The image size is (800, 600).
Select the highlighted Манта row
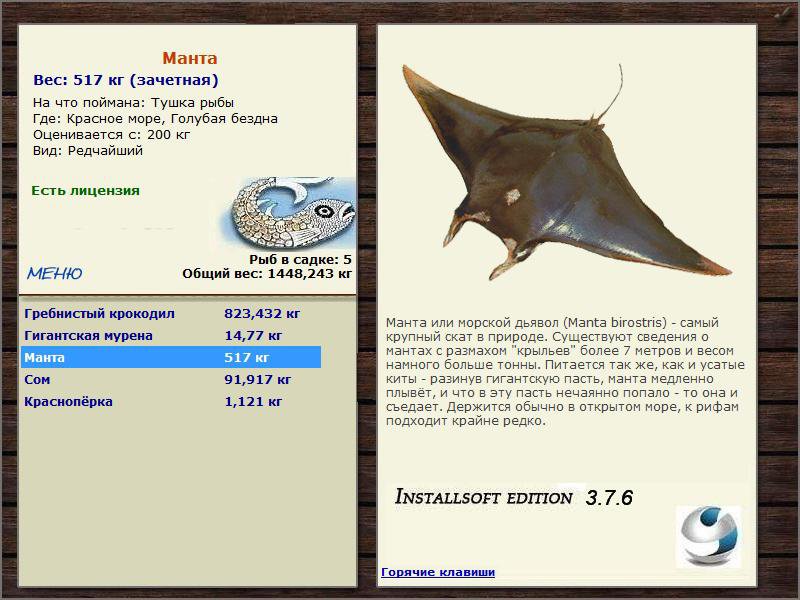coord(171,357)
